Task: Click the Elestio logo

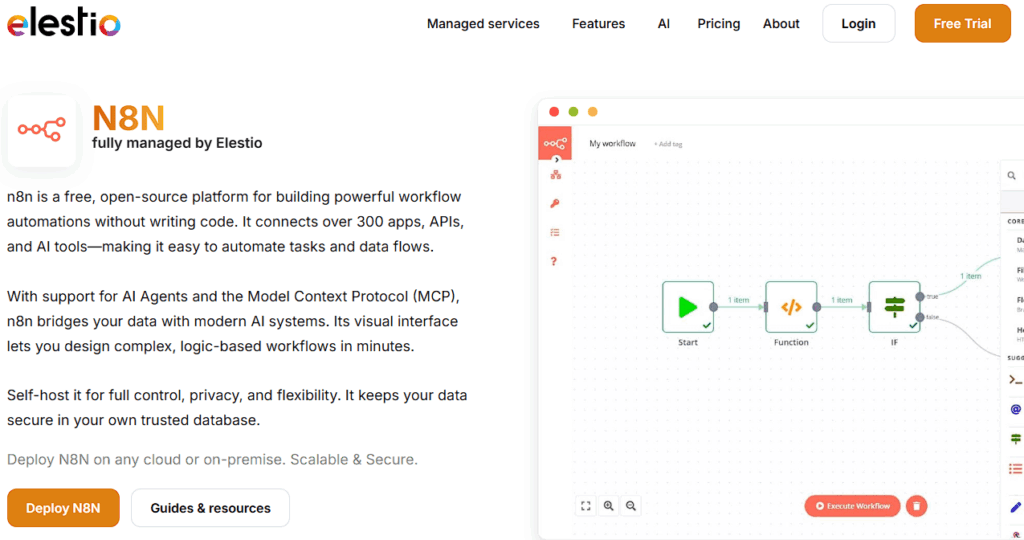Action: tap(63, 23)
